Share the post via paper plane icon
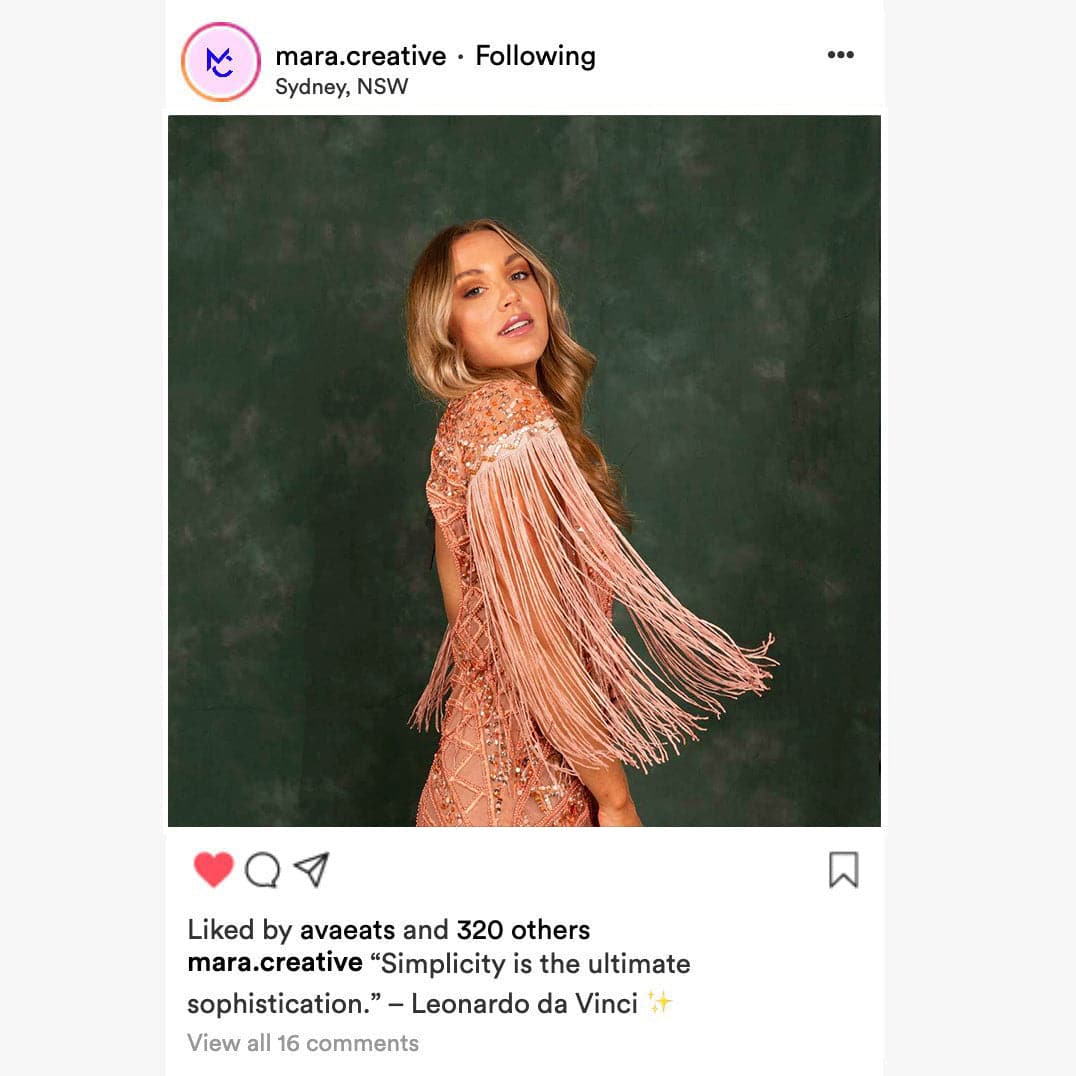The image size is (1076, 1076). pyautogui.click(x=312, y=869)
